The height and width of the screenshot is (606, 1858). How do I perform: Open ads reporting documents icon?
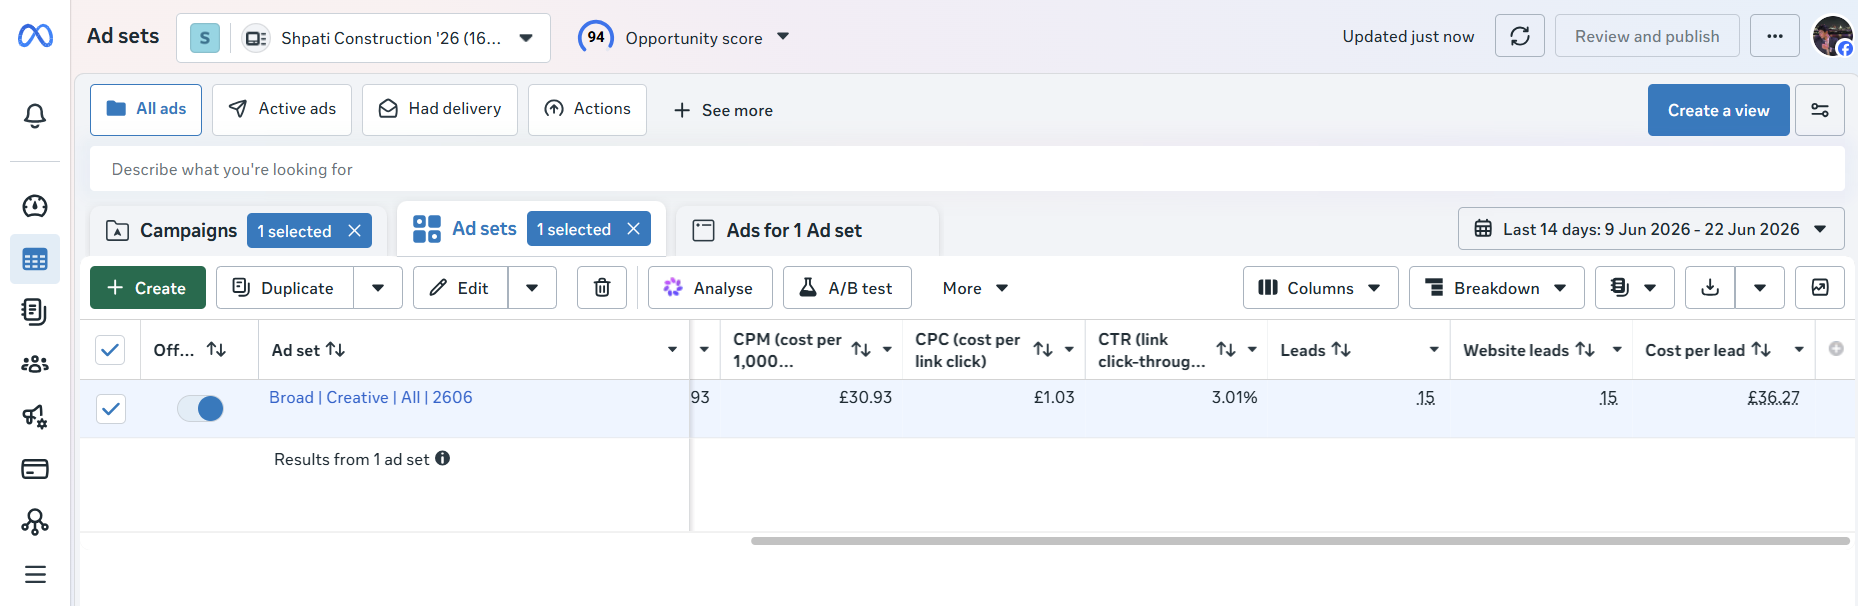35,312
